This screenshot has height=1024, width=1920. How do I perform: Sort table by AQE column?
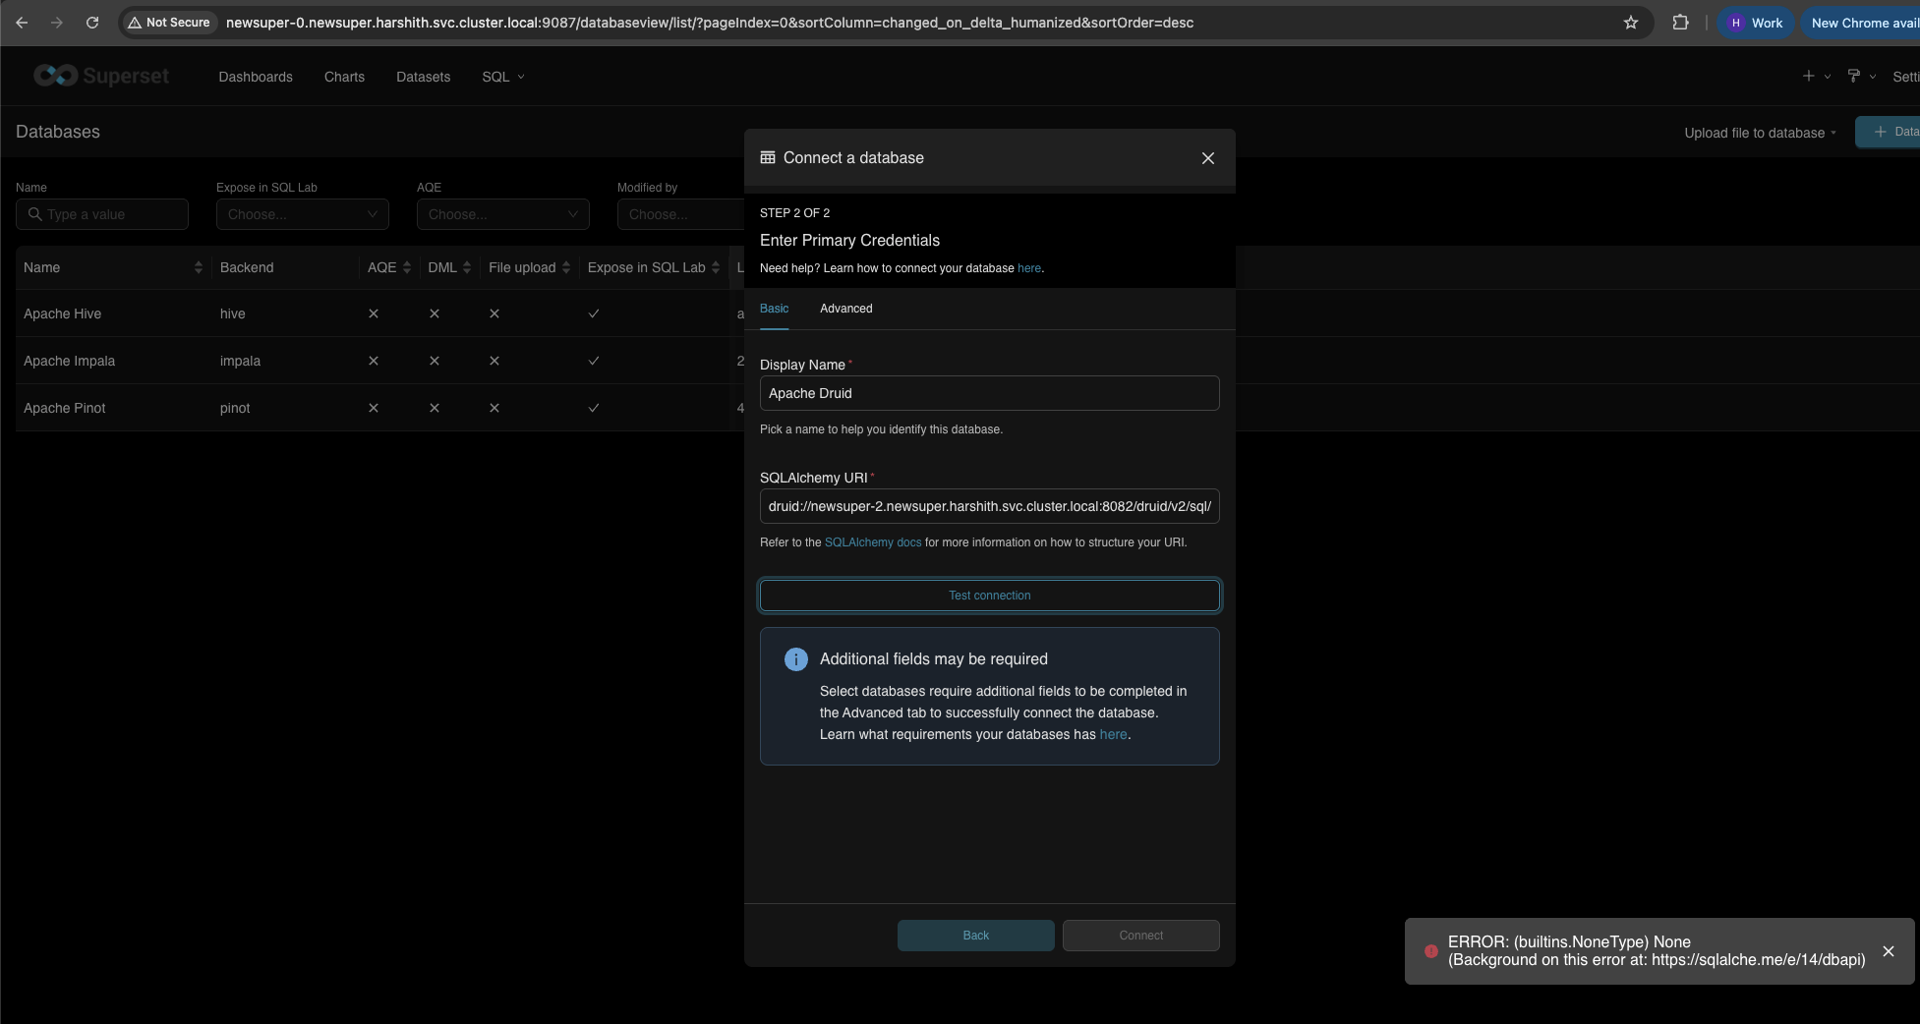[x=407, y=267]
